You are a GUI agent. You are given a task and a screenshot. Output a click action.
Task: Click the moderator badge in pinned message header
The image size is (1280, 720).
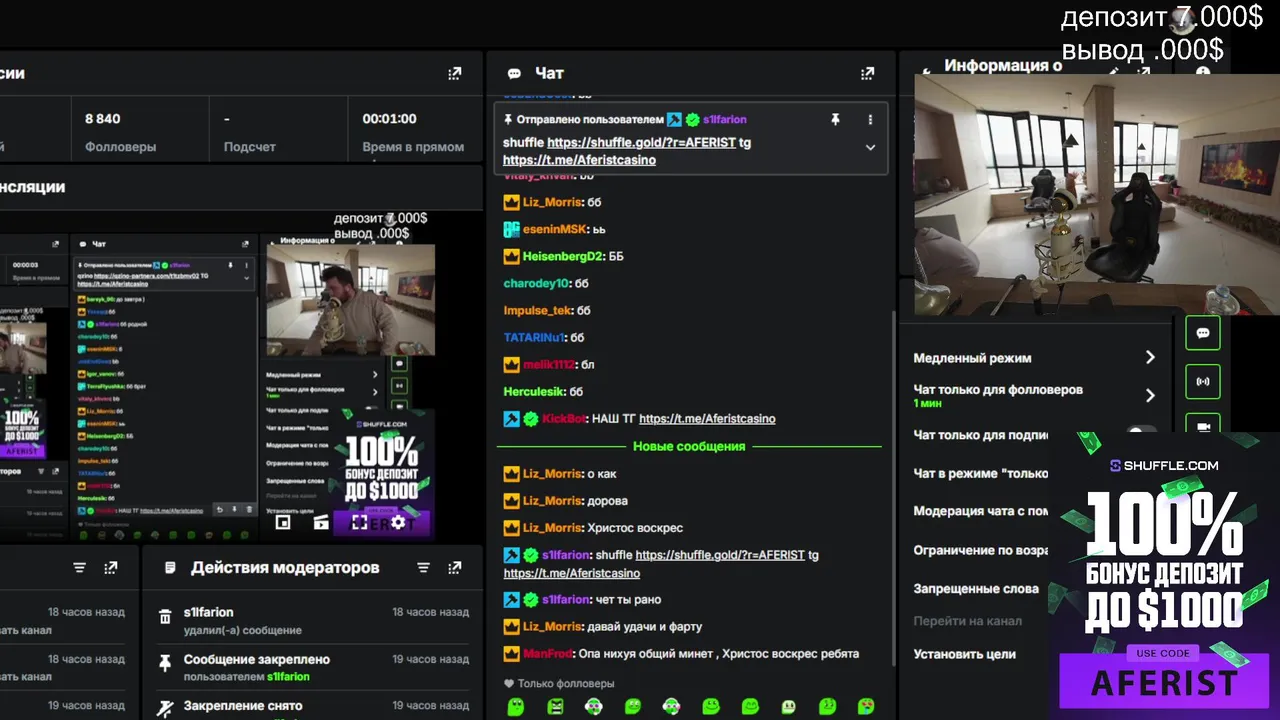pyautogui.click(x=675, y=119)
